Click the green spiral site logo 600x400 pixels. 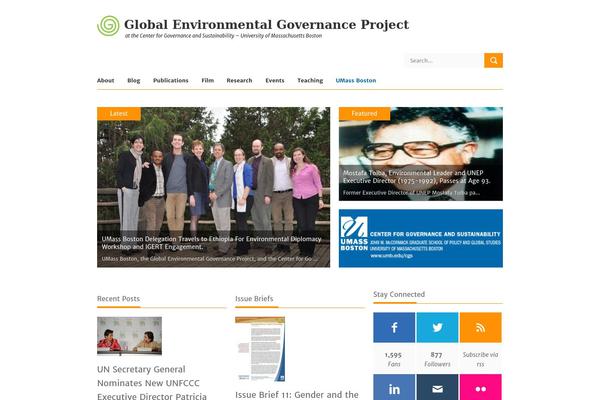[108, 26]
